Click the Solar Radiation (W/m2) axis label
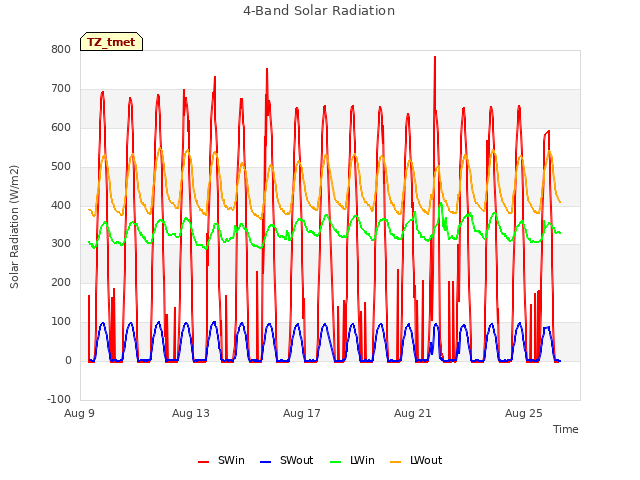 14,227
